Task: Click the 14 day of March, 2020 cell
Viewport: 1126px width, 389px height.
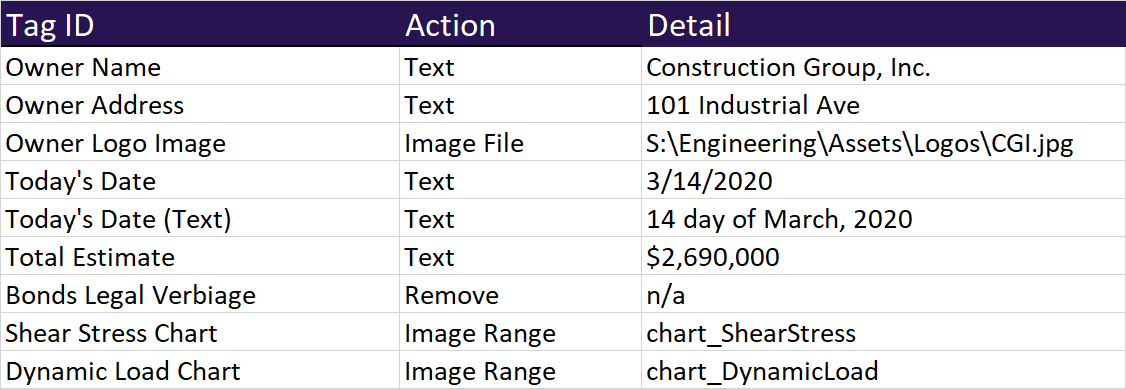Action: (x=883, y=219)
